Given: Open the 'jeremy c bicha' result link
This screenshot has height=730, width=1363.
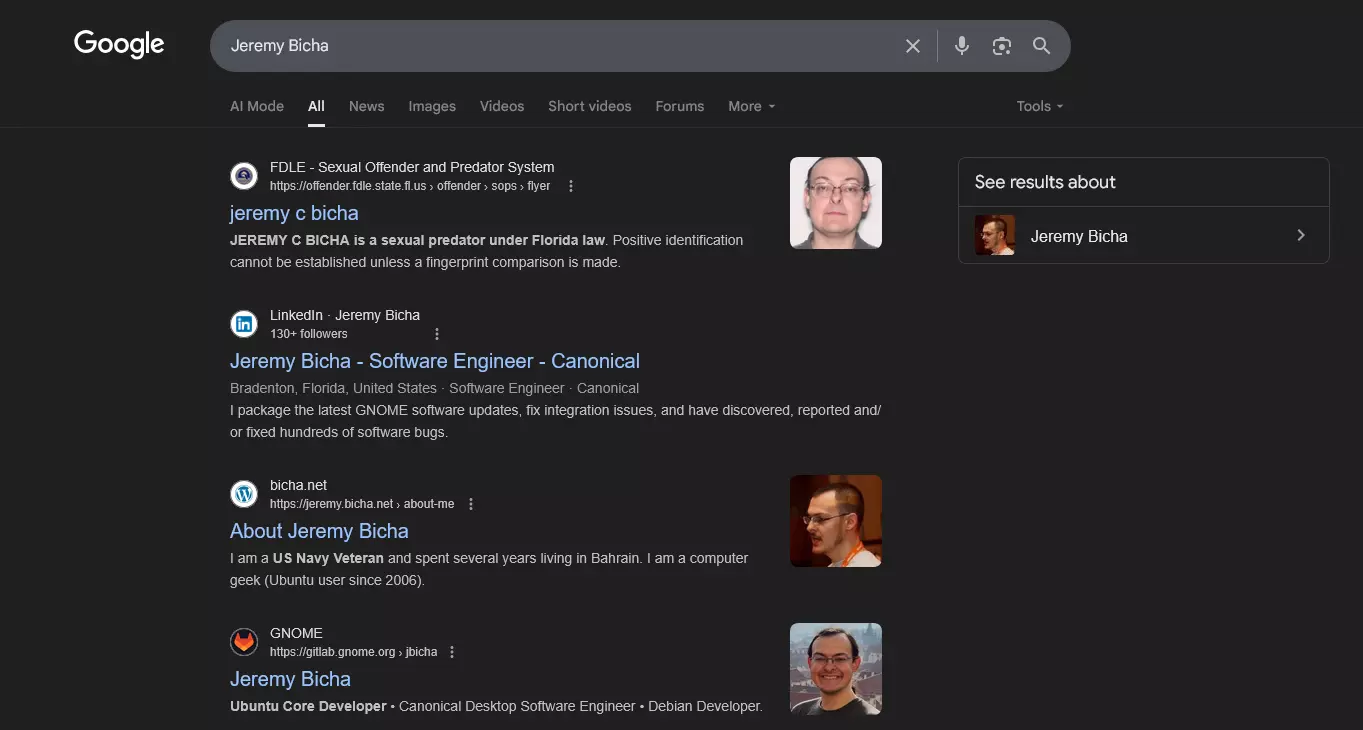Looking at the screenshot, I should [x=294, y=213].
